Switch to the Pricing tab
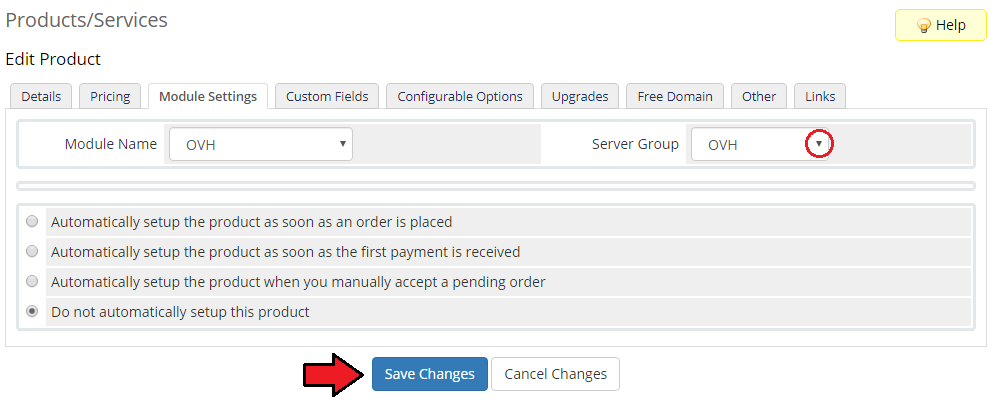The image size is (998, 415). (x=110, y=96)
